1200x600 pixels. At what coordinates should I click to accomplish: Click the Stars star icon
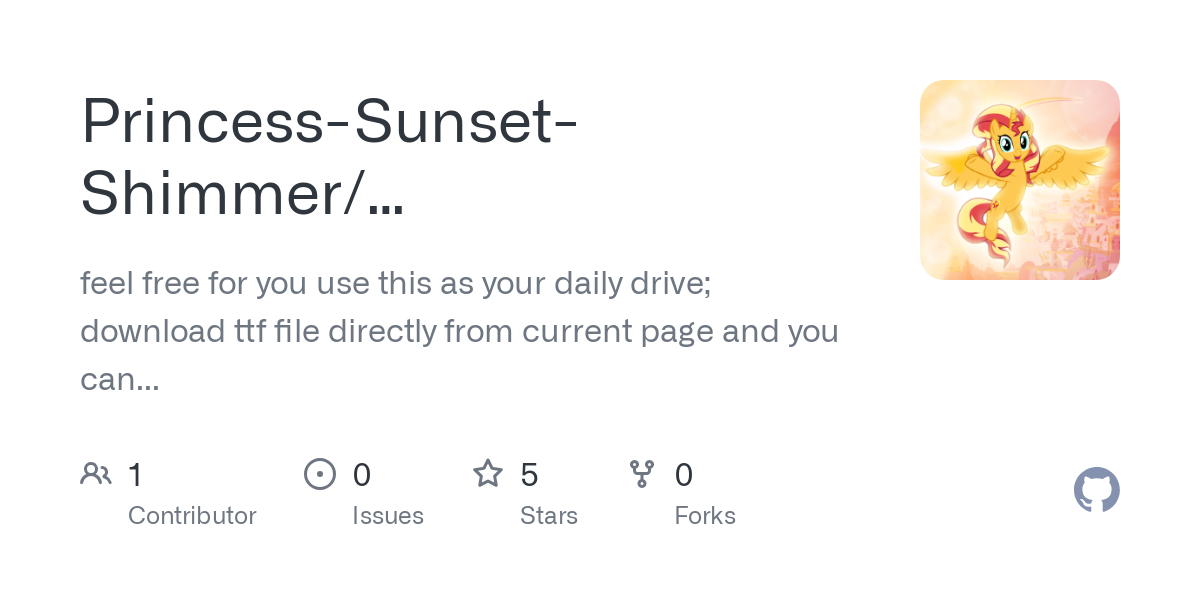488,474
